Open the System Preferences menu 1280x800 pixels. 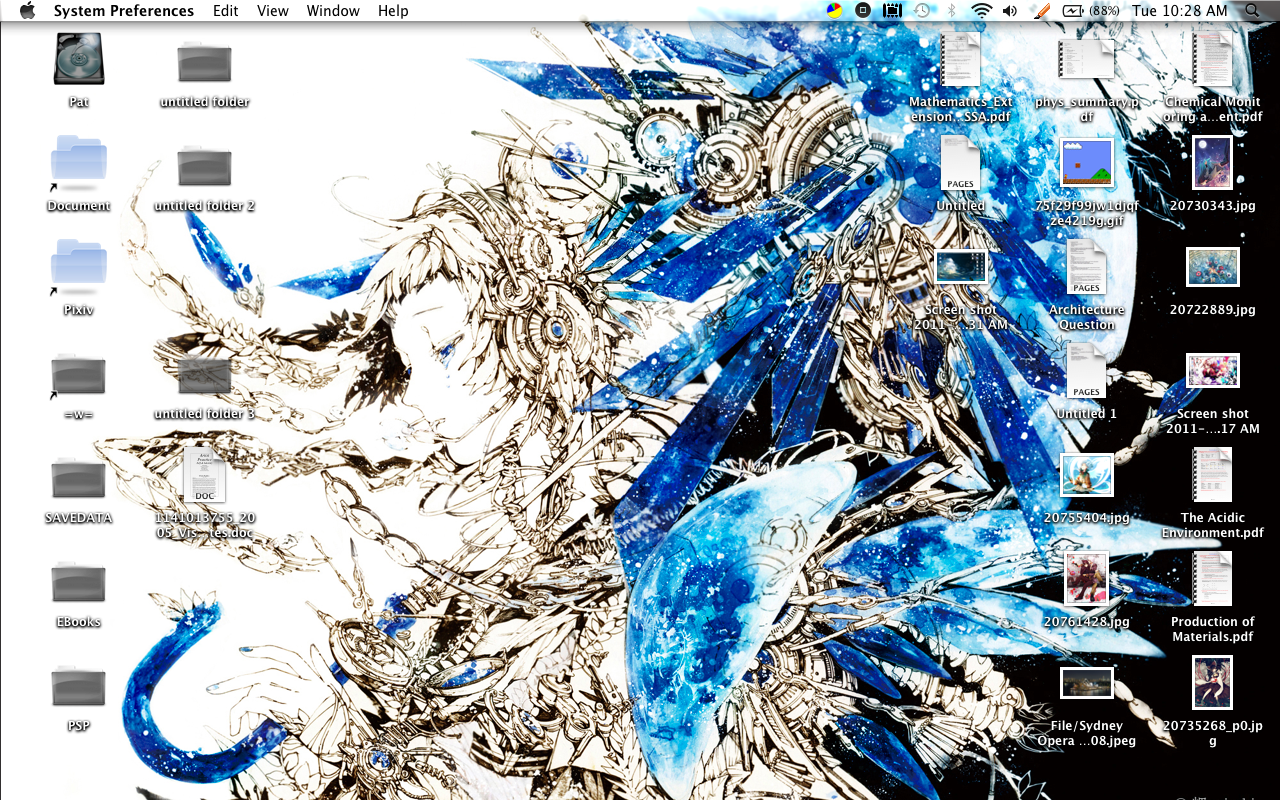click(124, 11)
